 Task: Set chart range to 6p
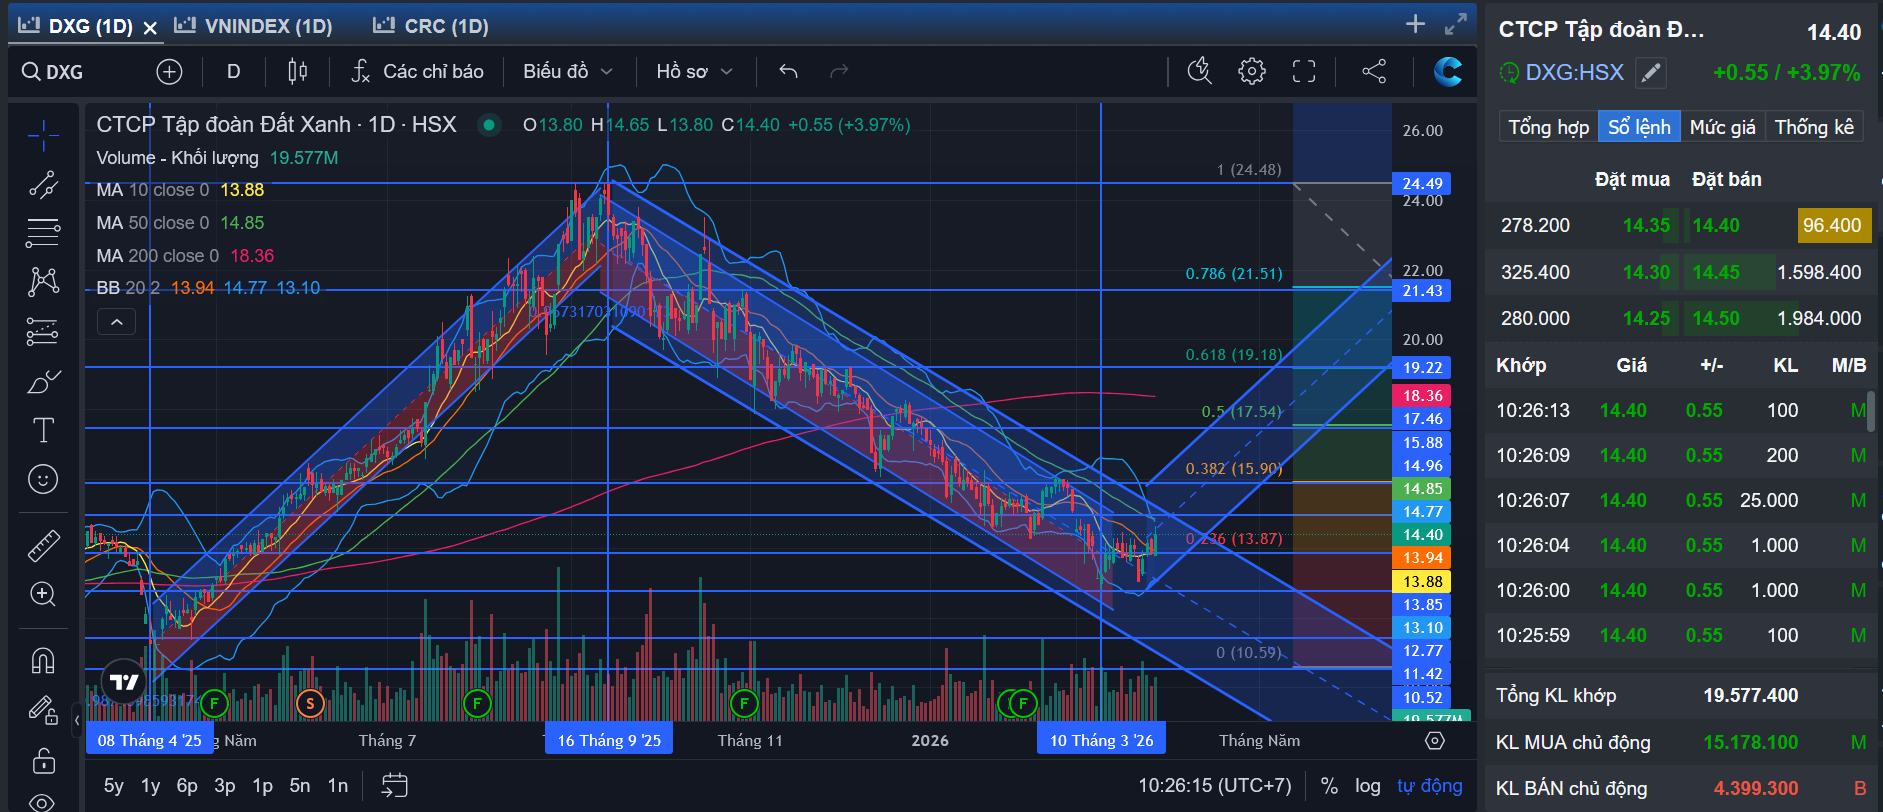187,786
